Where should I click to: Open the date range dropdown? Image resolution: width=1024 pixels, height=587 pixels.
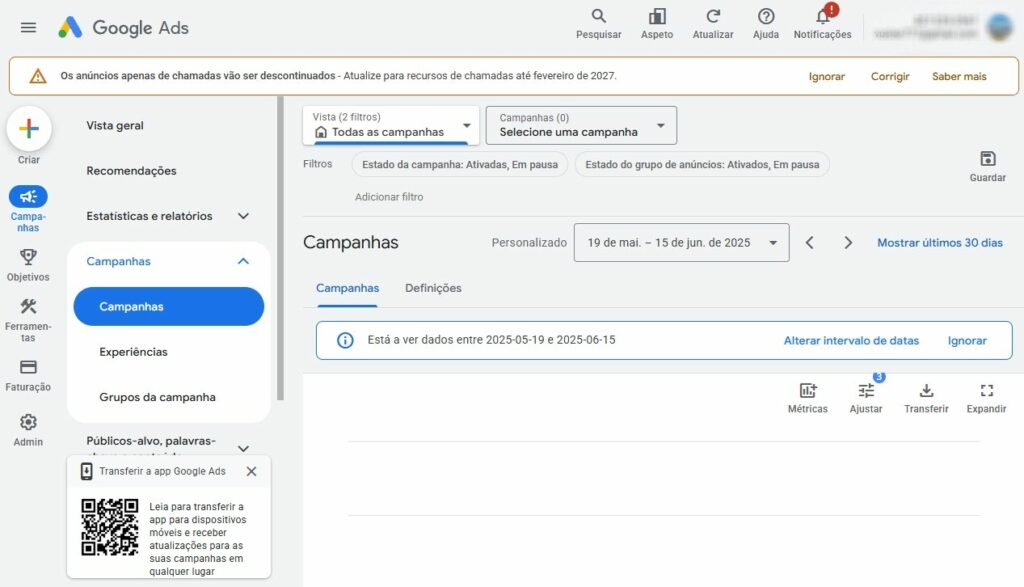pos(681,242)
